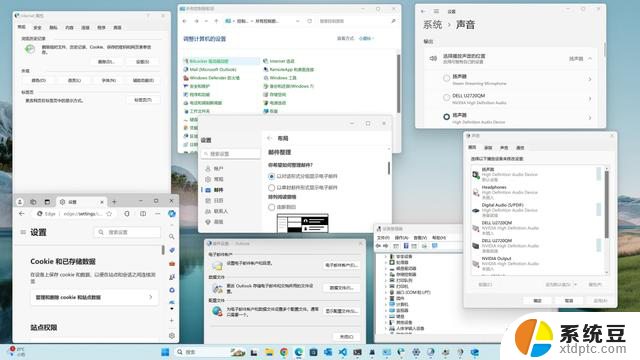The image size is (640, 360).
Task: Add an app with Edge sidebar plus
Action: click(172, 320)
